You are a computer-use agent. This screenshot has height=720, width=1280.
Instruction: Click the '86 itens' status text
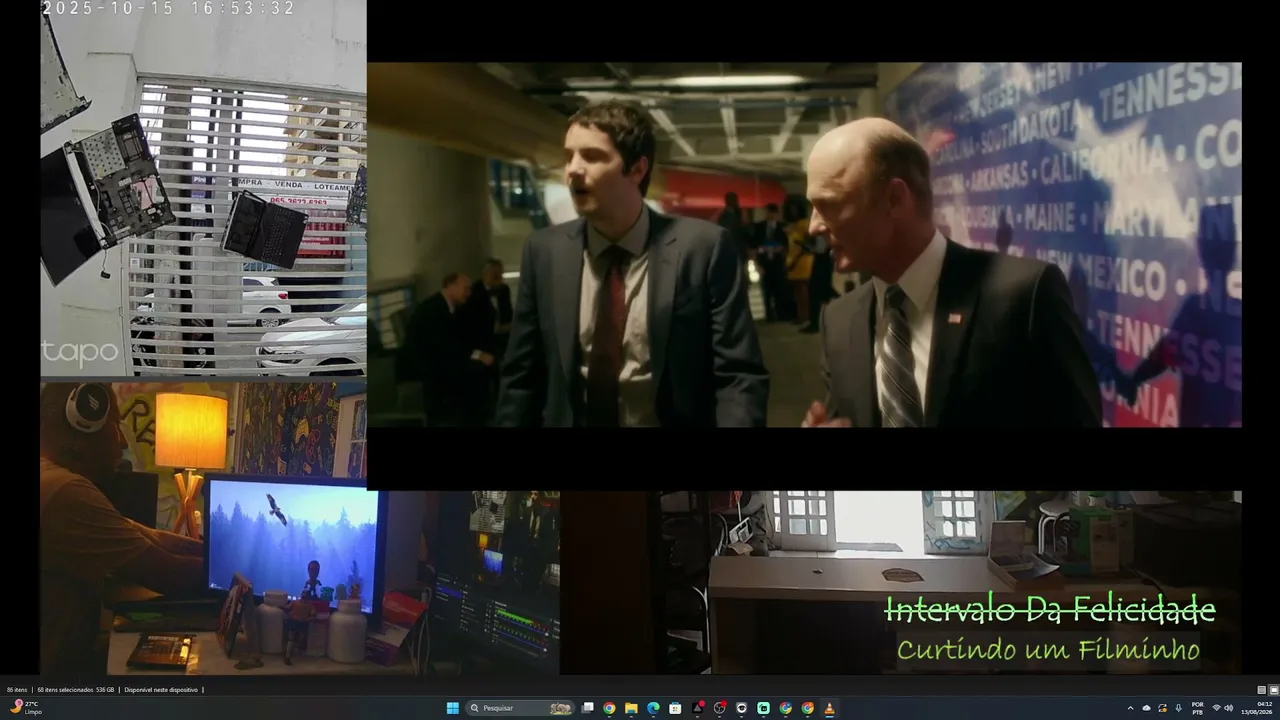17,690
